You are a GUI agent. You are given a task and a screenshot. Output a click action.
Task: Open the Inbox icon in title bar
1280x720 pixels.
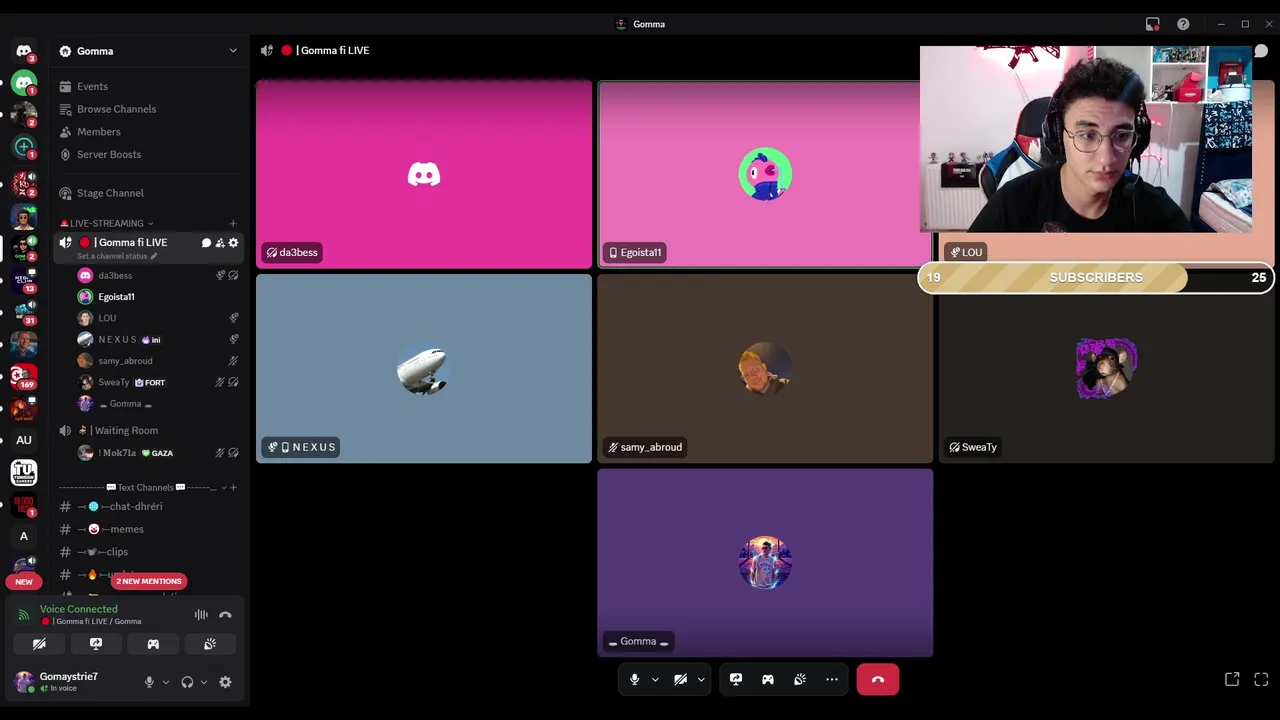pos(1153,24)
